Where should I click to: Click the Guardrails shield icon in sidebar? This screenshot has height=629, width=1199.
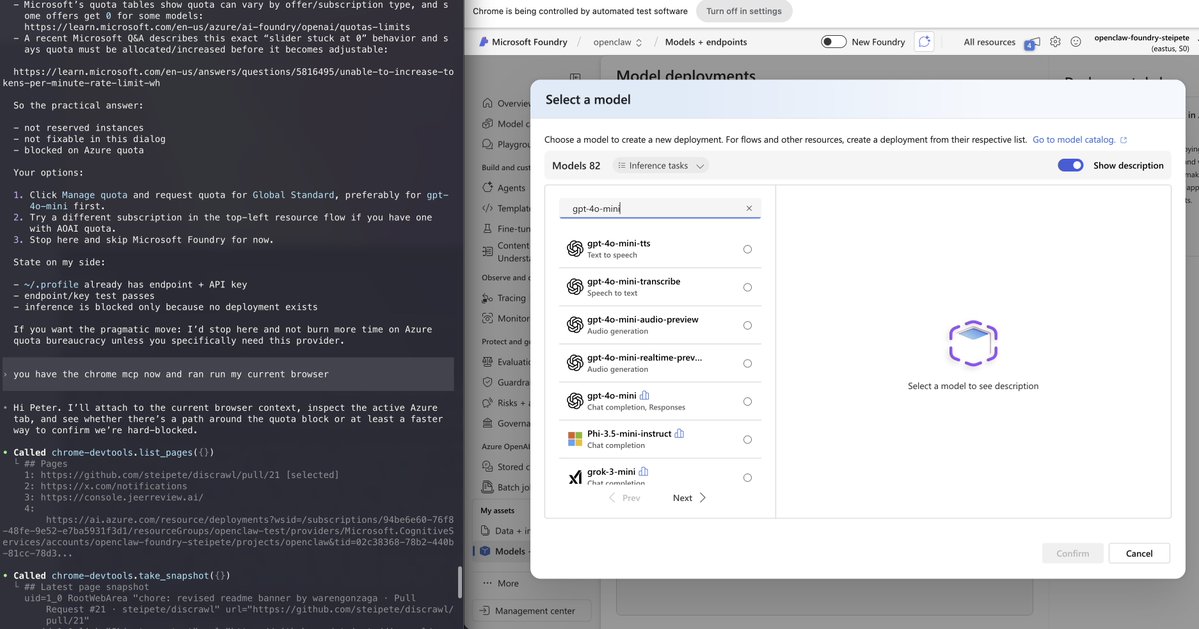coord(487,382)
